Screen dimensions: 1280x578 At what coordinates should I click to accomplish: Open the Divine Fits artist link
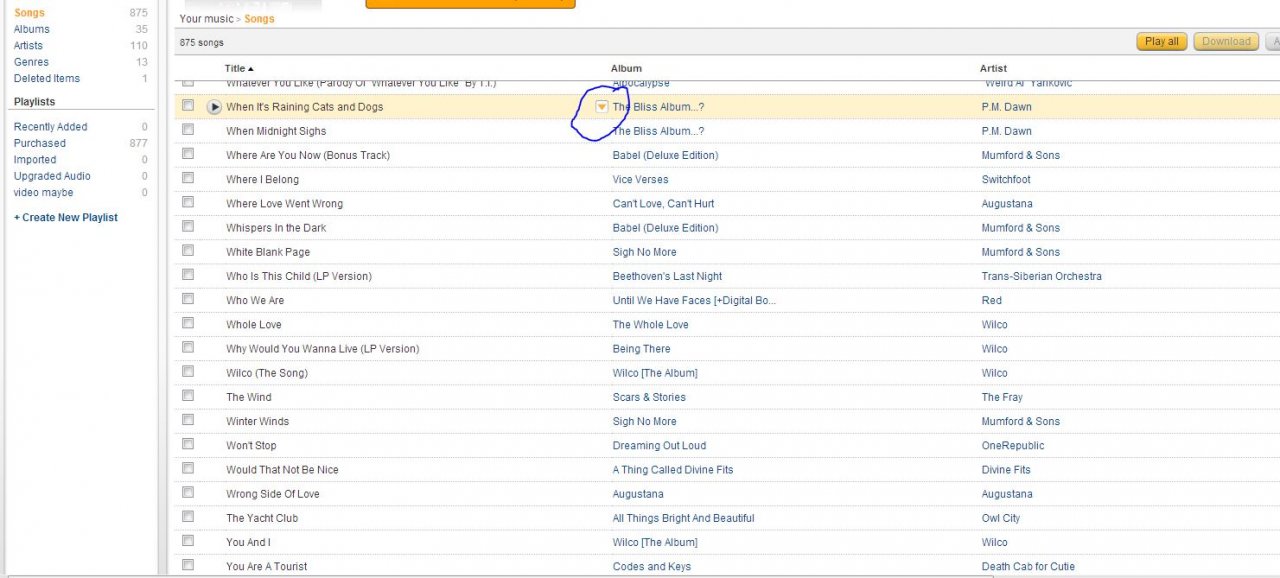pos(1006,470)
